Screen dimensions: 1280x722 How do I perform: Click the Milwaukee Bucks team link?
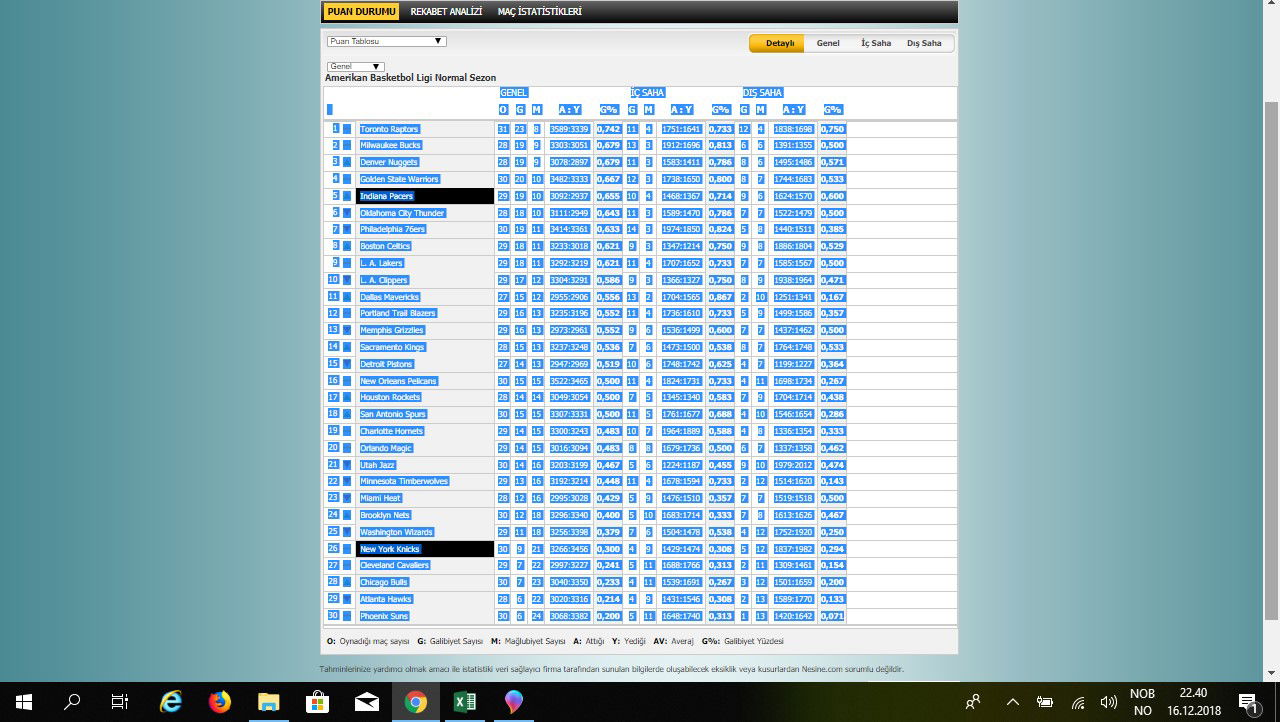(391, 146)
